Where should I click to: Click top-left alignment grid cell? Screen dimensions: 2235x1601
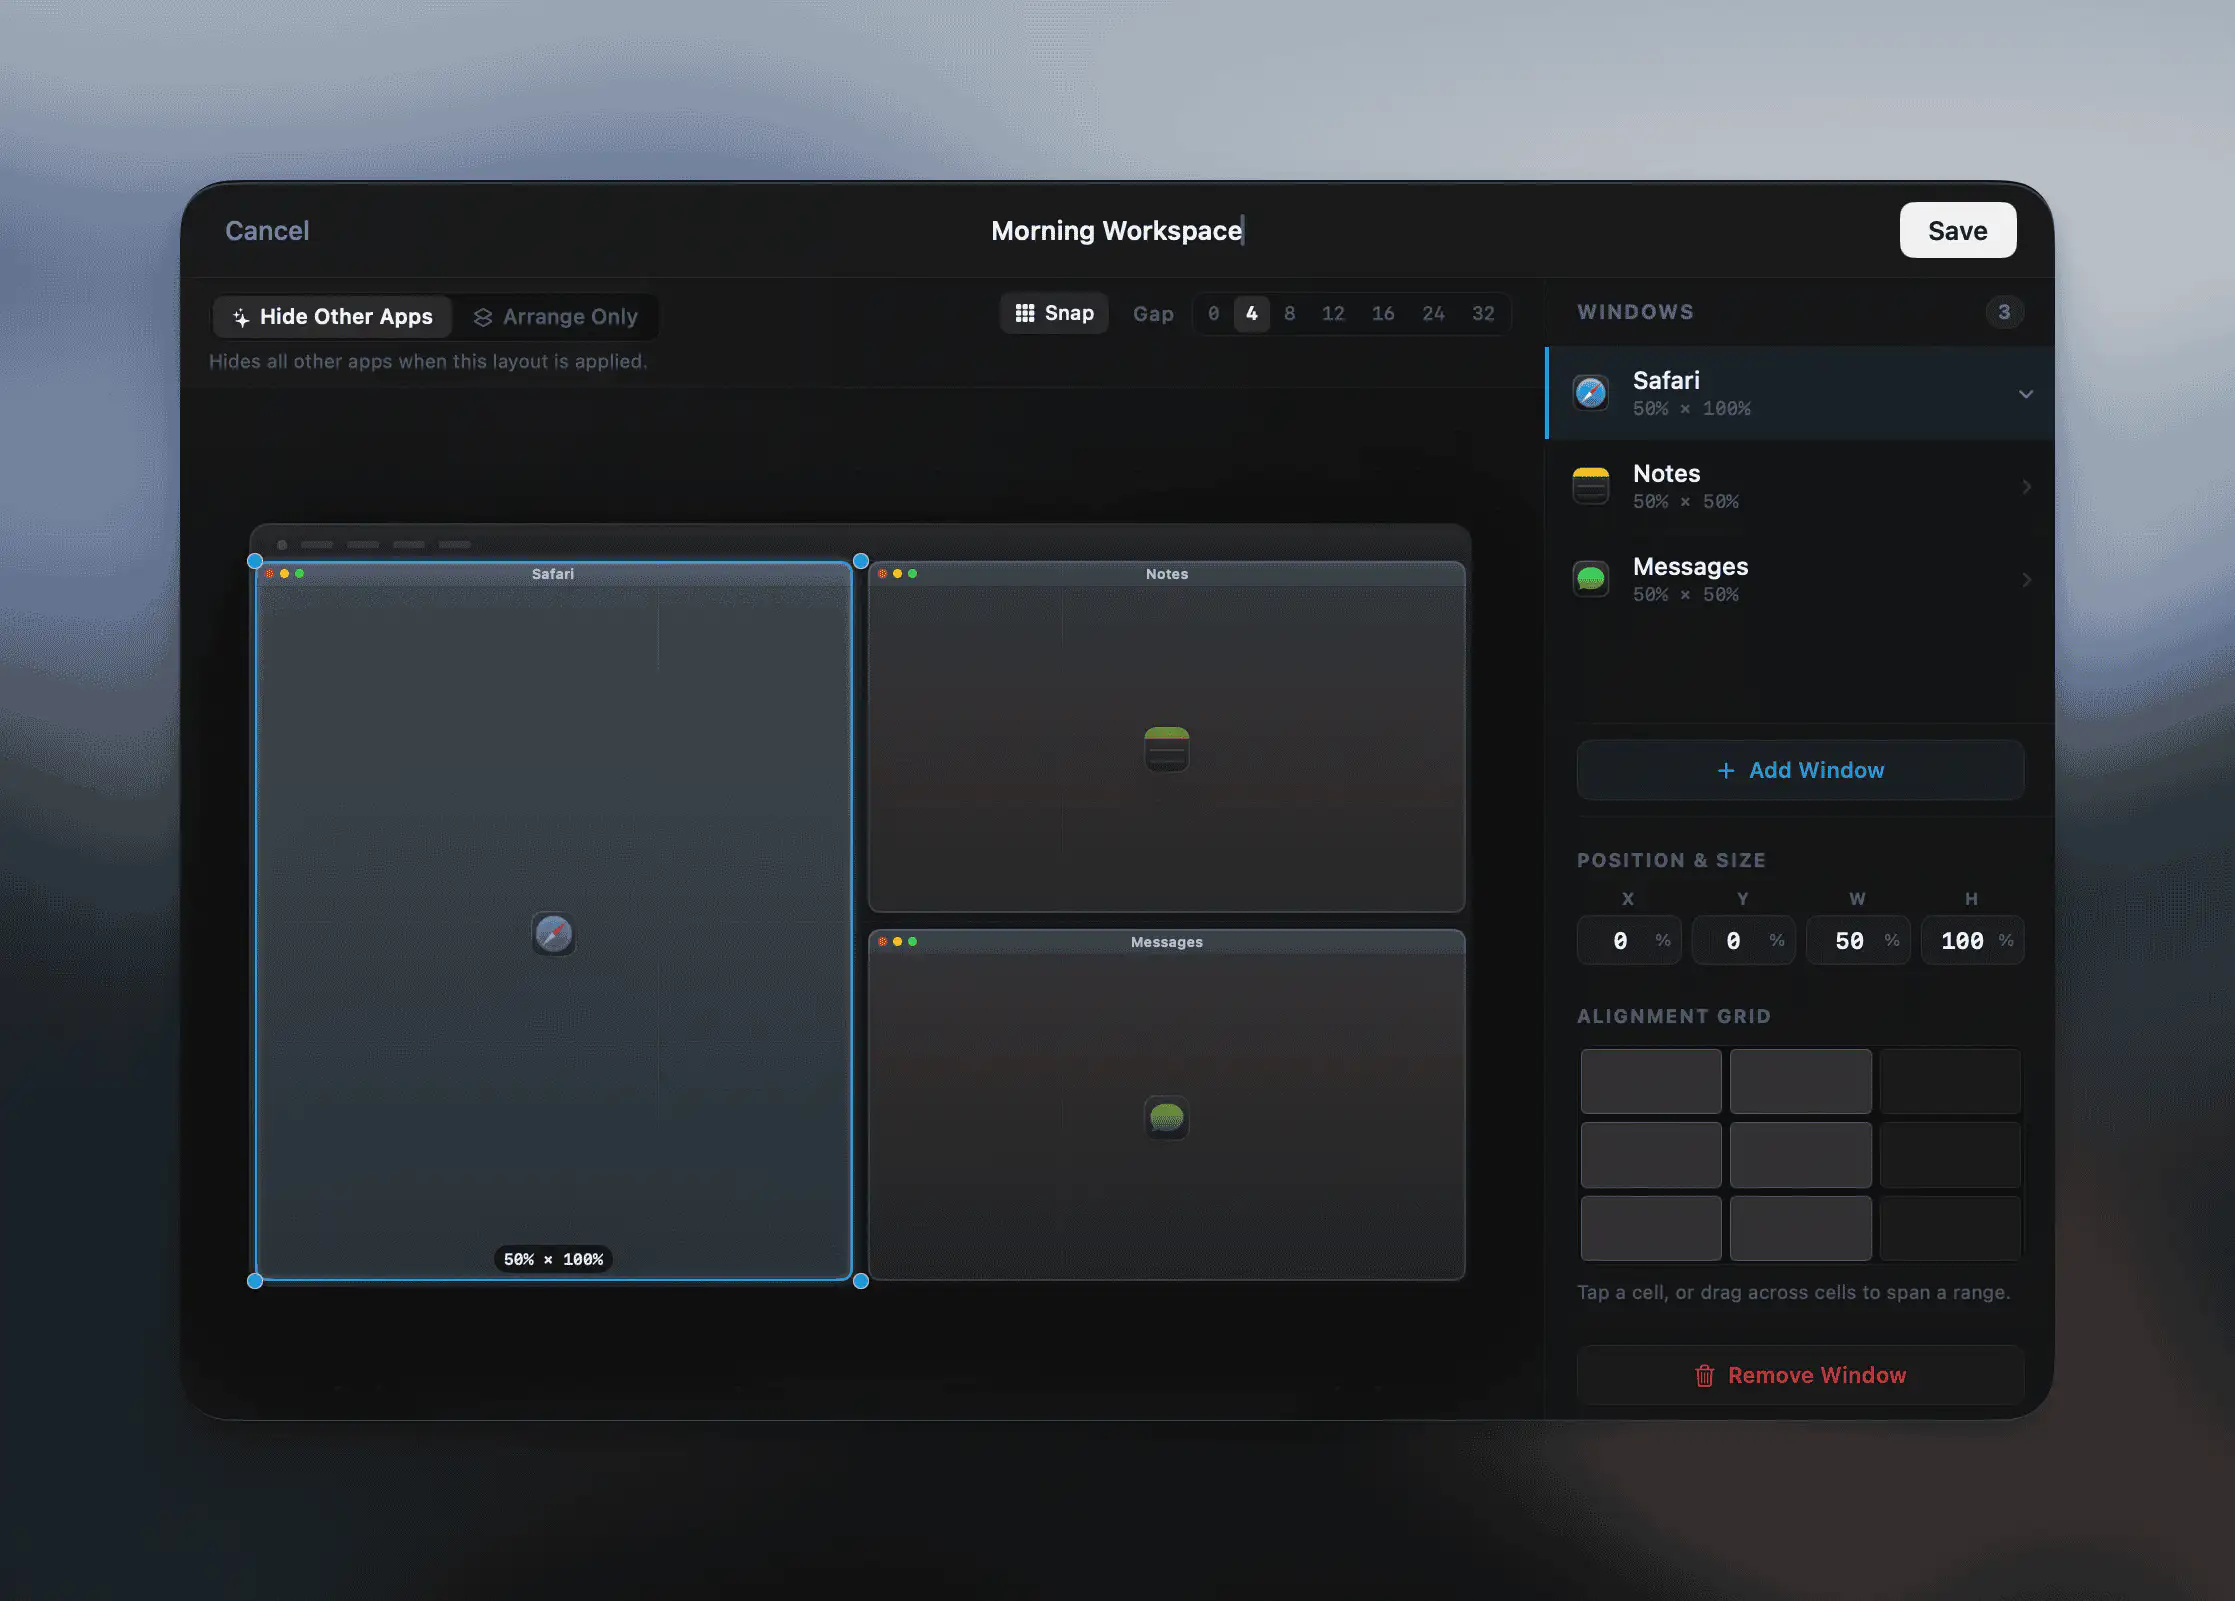tap(1651, 1081)
